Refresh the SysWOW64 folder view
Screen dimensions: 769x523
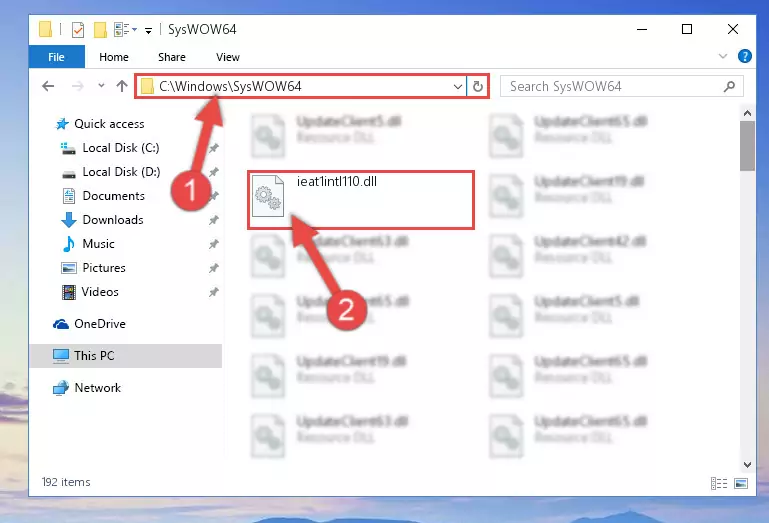tap(478, 87)
